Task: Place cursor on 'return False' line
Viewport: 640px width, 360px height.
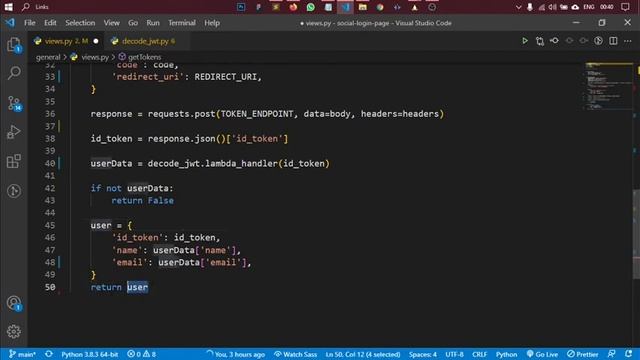Action: pos(142,200)
